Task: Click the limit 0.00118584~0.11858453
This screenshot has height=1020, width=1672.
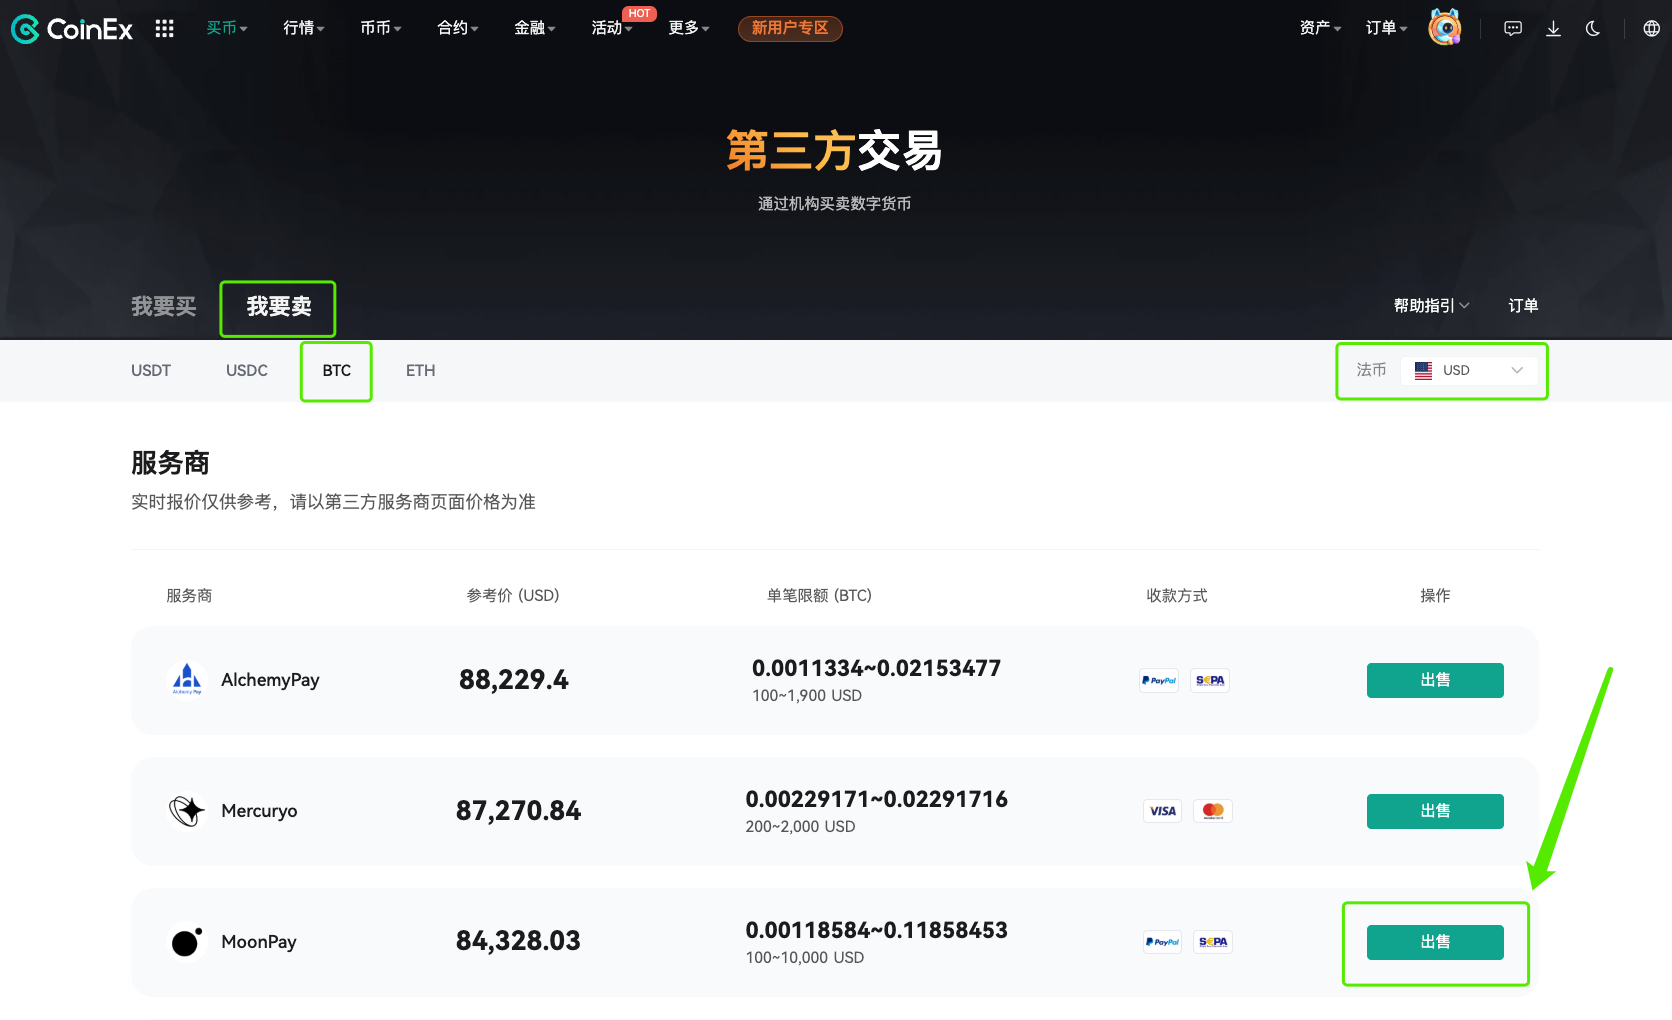Action: click(x=876, y=930)
